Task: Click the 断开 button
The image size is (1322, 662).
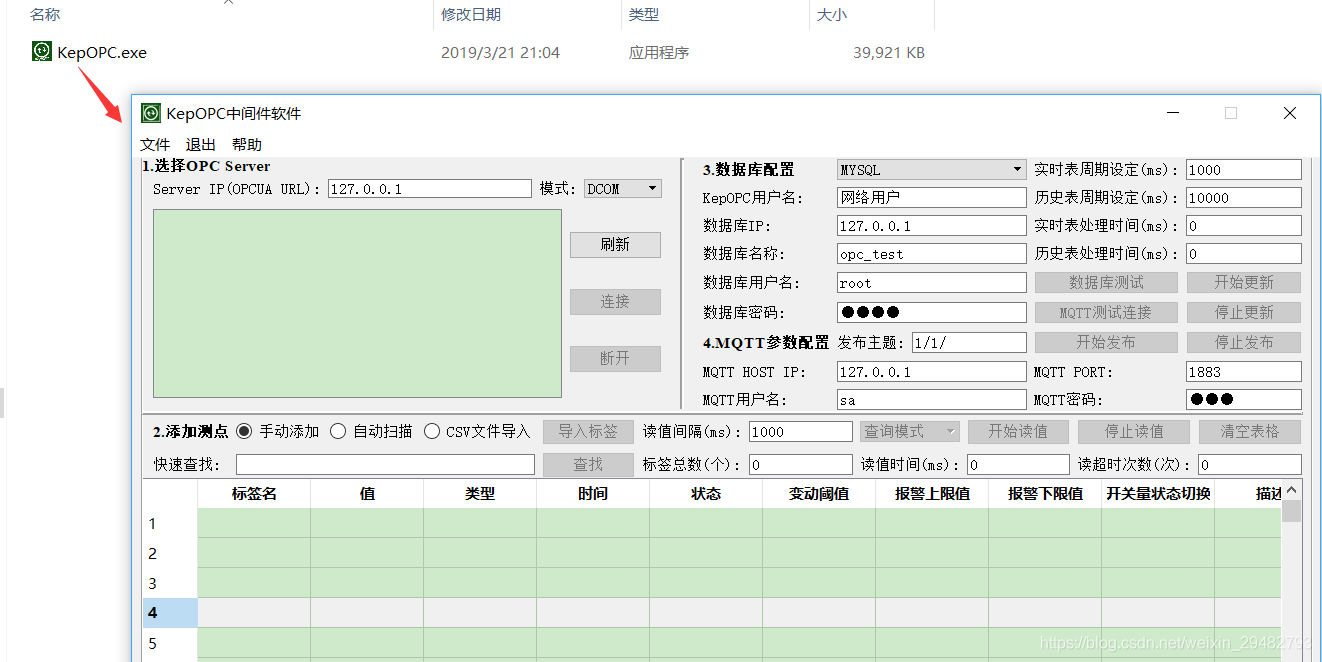Action: click(615, 359)
